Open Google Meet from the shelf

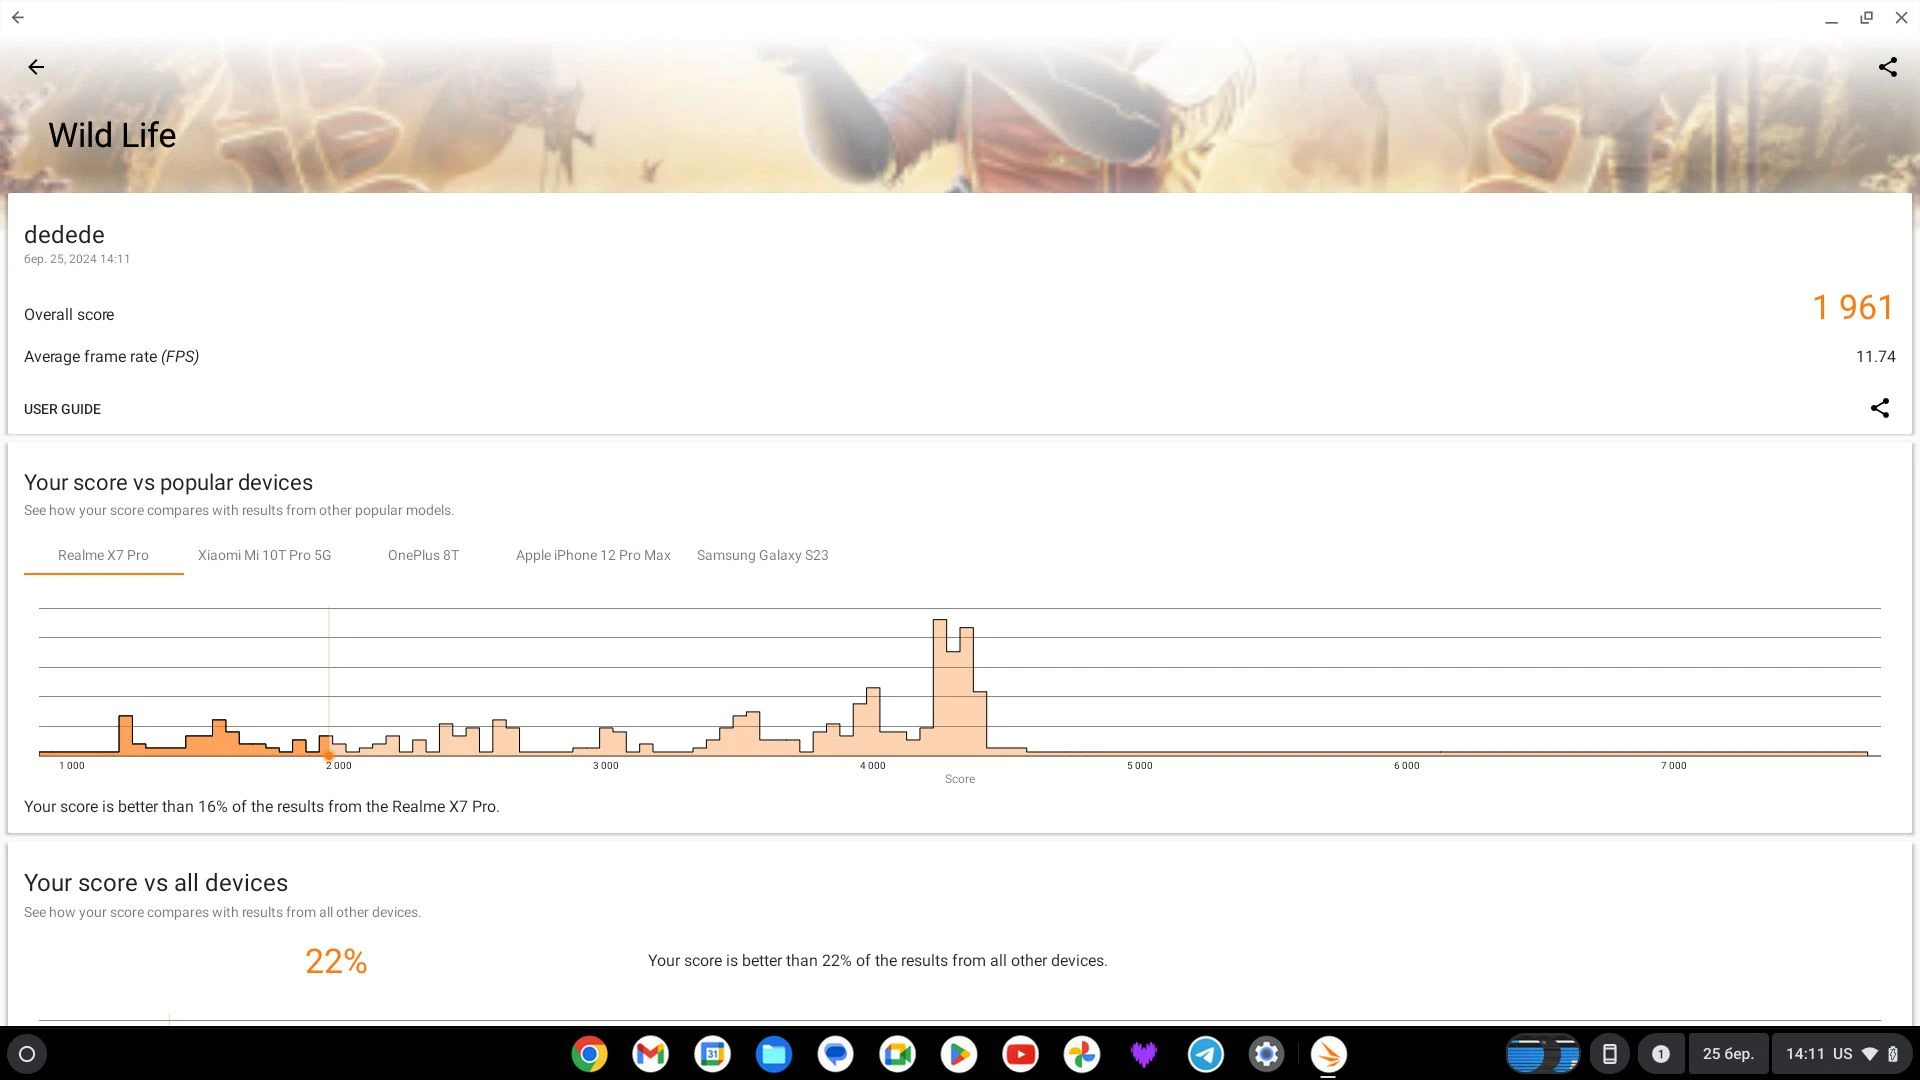897,1054
